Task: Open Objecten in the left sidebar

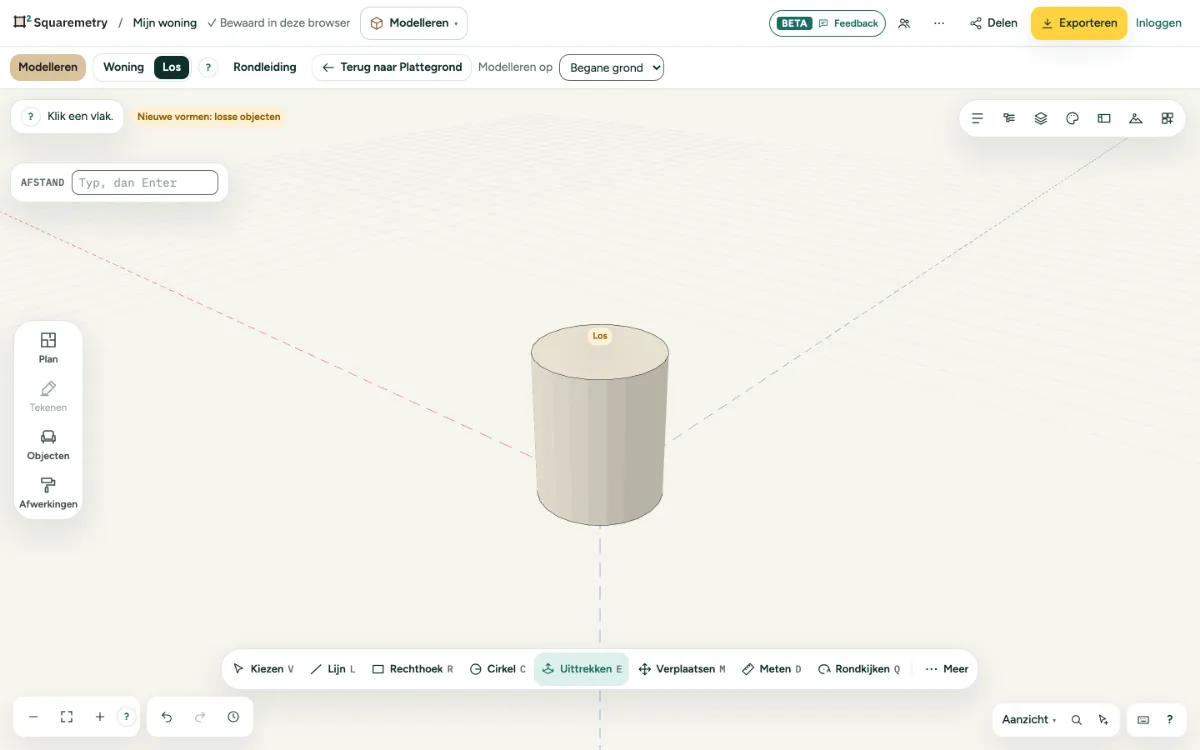Action: 48,445
